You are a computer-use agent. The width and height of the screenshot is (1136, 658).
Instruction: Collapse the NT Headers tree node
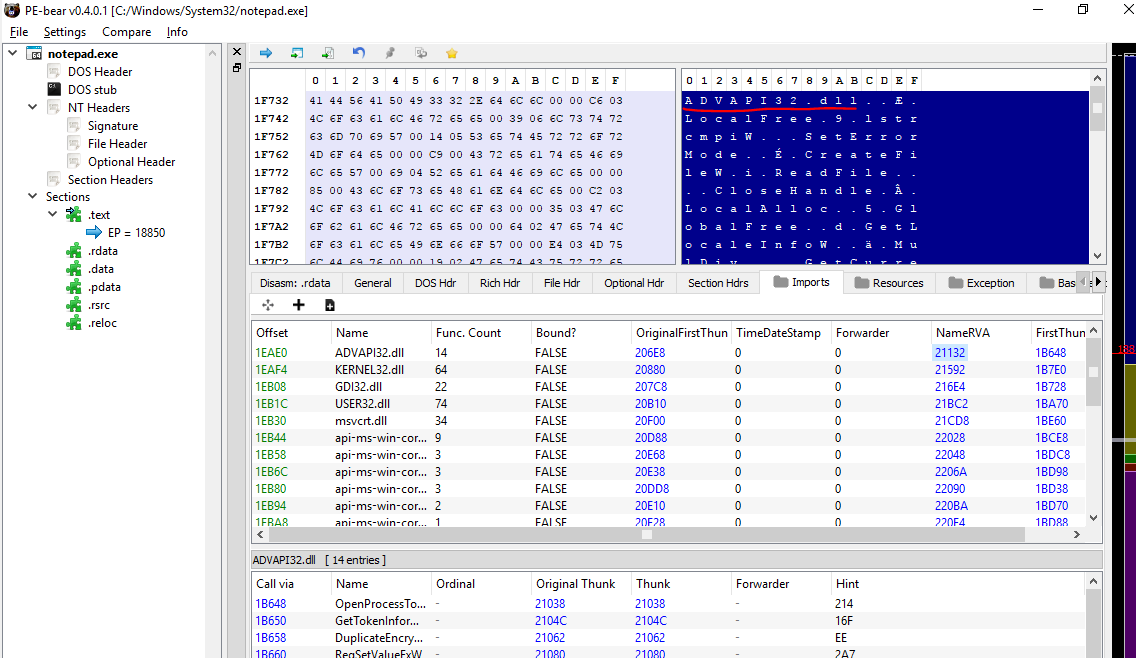tap(33, 108)
